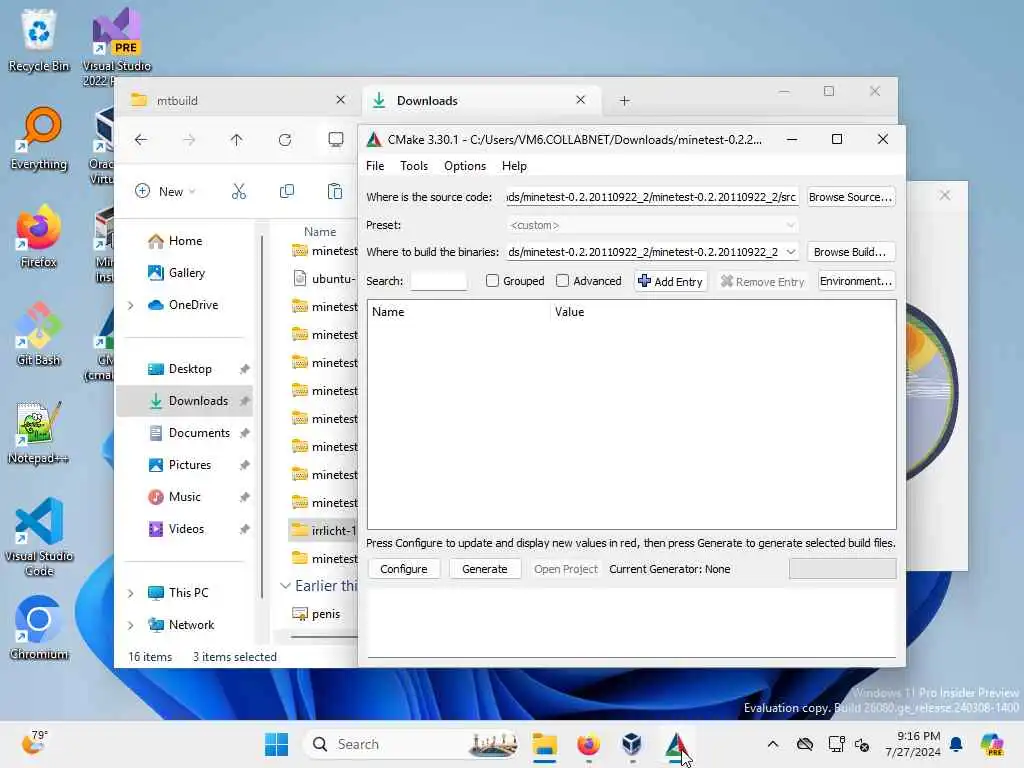Expand OneDrive in the navigation pane
The height and width of the screenshot is (768, 1024).
coord(131,305)
